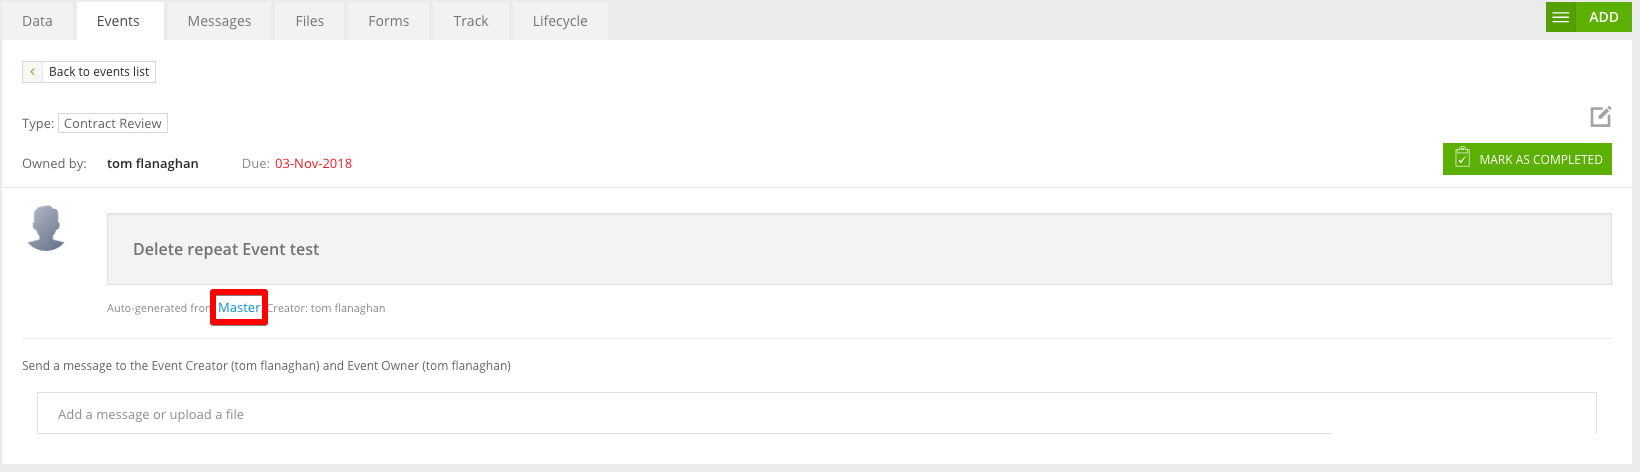Open the Master event link
Viewport: 1640px width, 472px height.
(239, 308)
